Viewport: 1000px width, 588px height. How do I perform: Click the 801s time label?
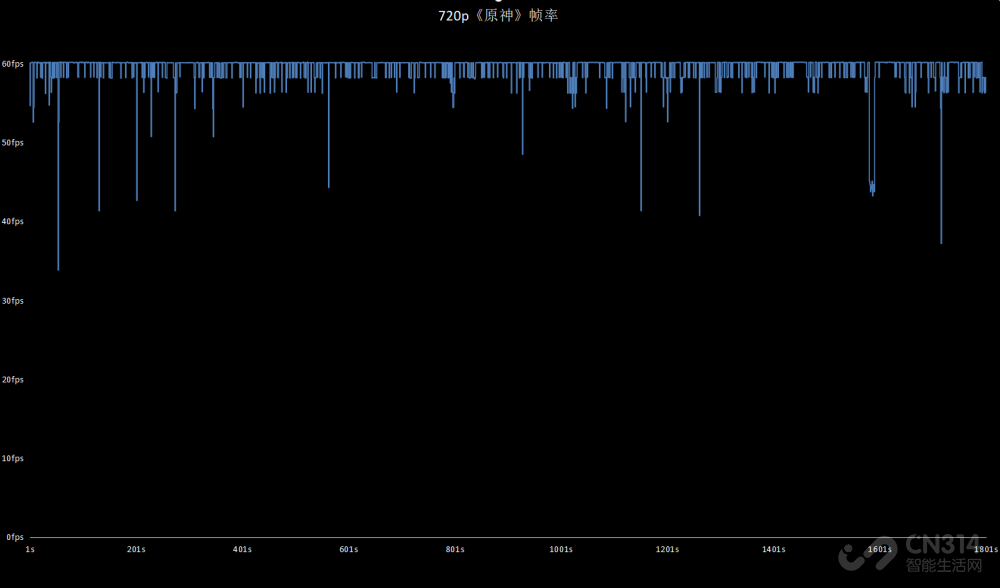click(x=455, y=549)
